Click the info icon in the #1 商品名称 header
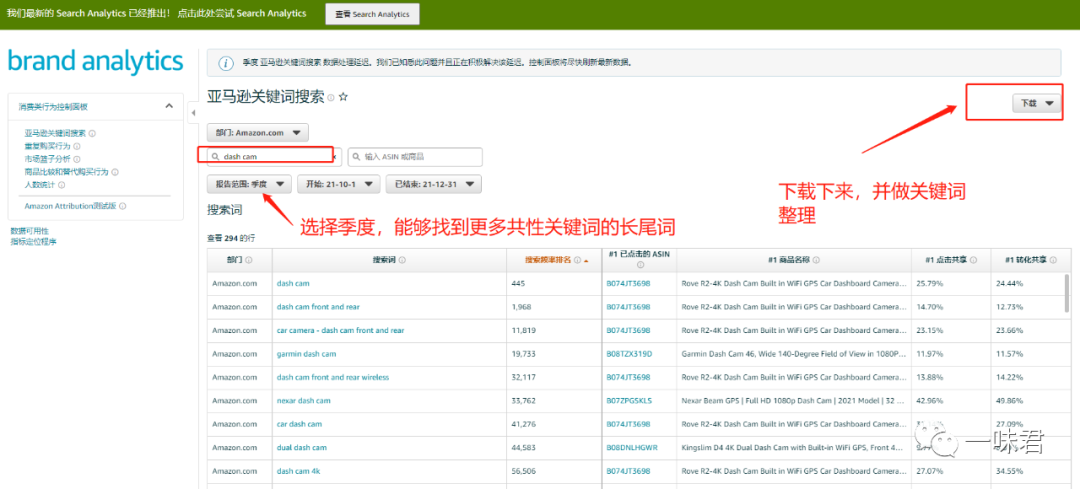Screen dimensions: 1080x489 816,260
